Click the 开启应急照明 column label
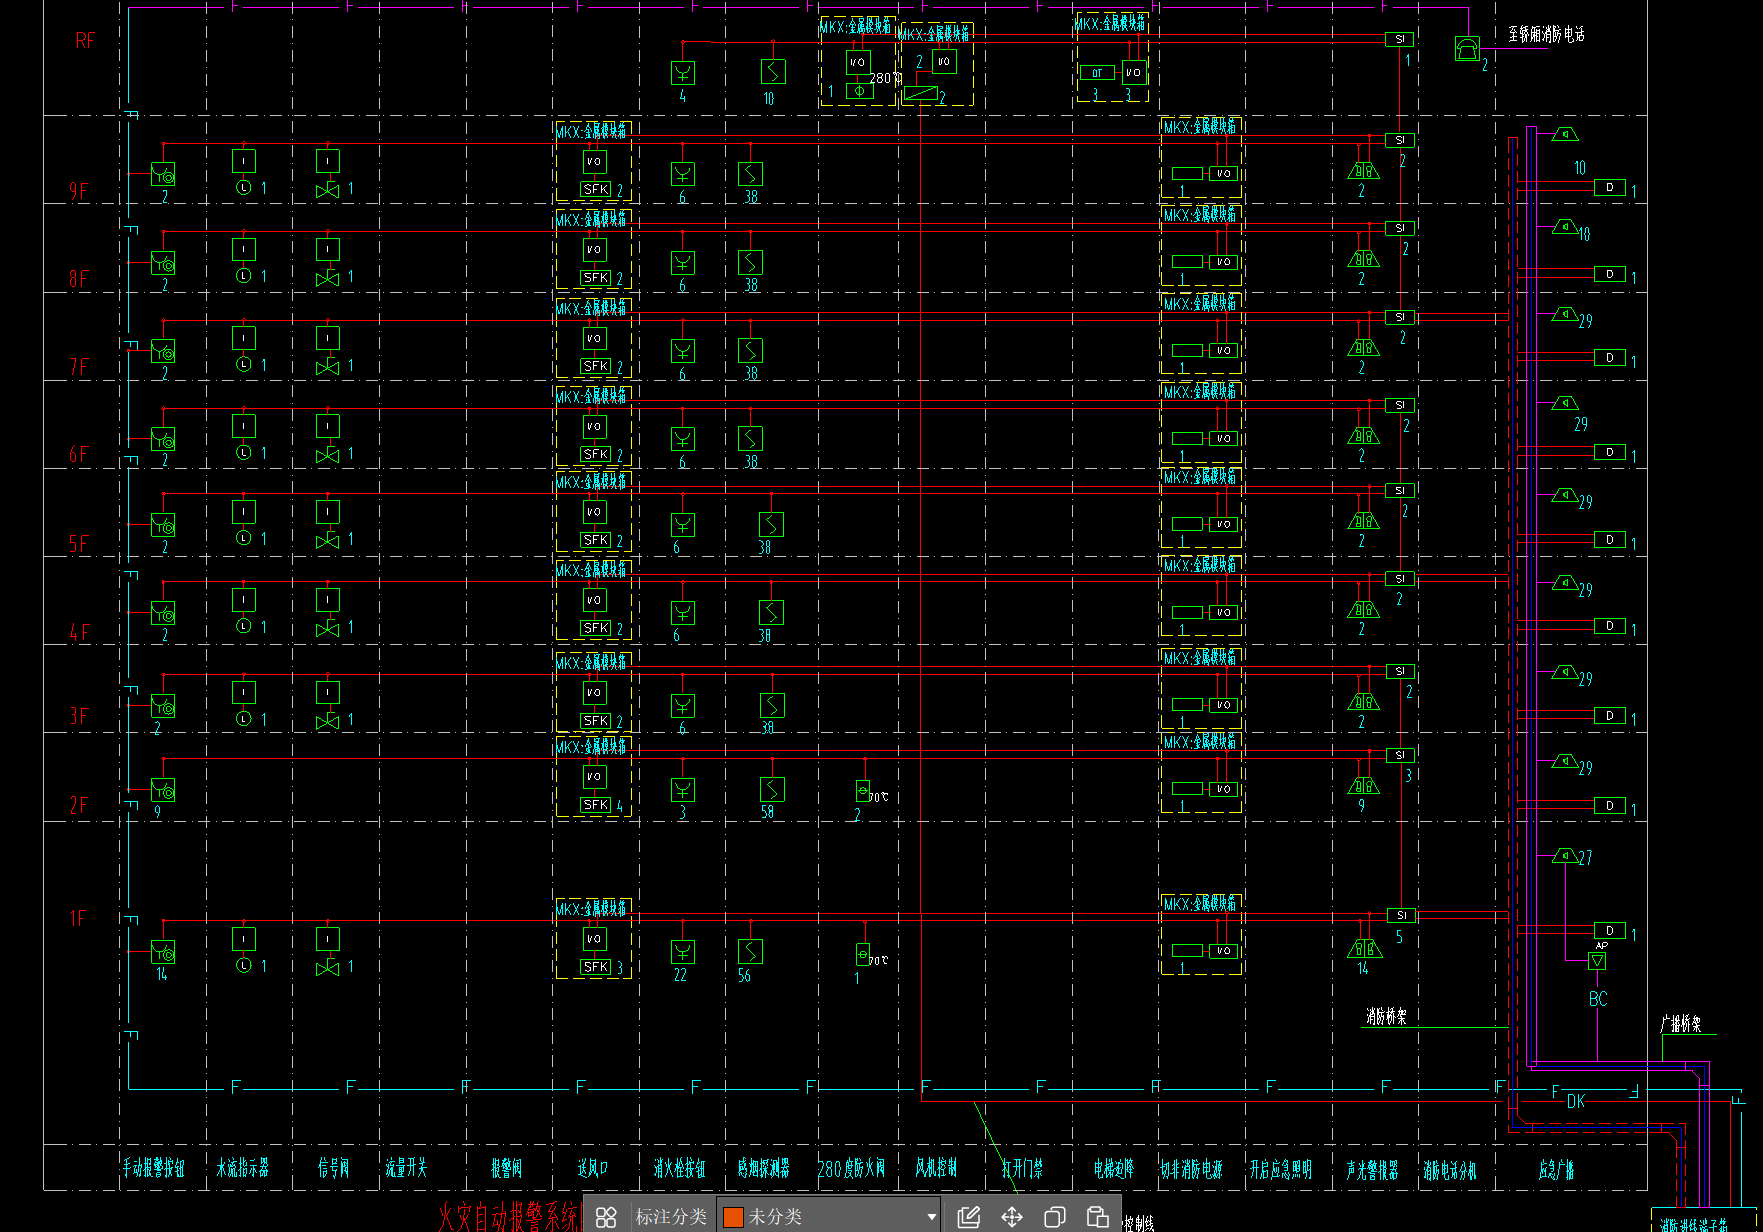The image size is (1763, 1232). pos(1281,1168)
